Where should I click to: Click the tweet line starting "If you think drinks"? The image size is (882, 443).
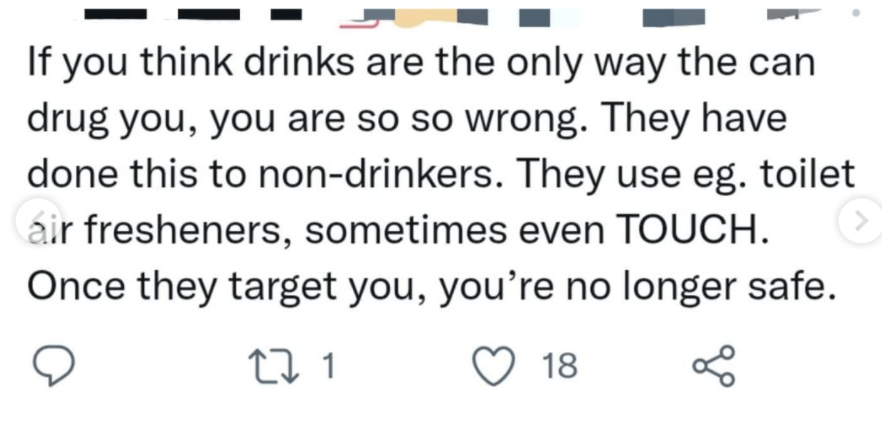pyautogui.click(x=421, y=64)
